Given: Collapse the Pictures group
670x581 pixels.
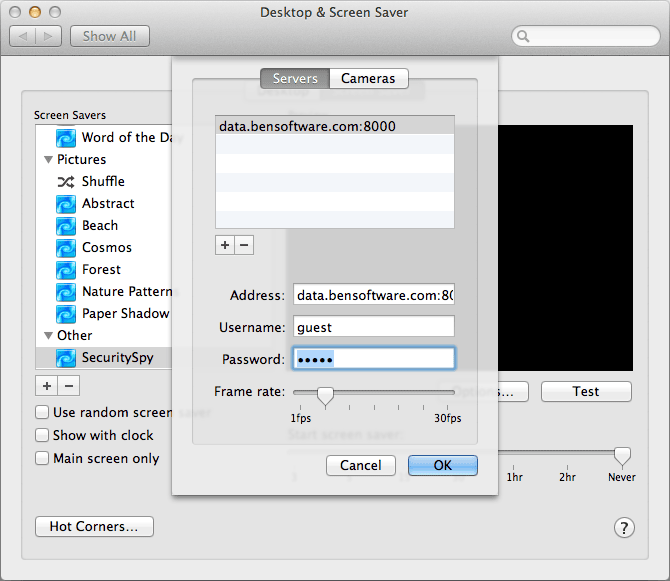Looking at the screenshot, I should click(48, 160).
